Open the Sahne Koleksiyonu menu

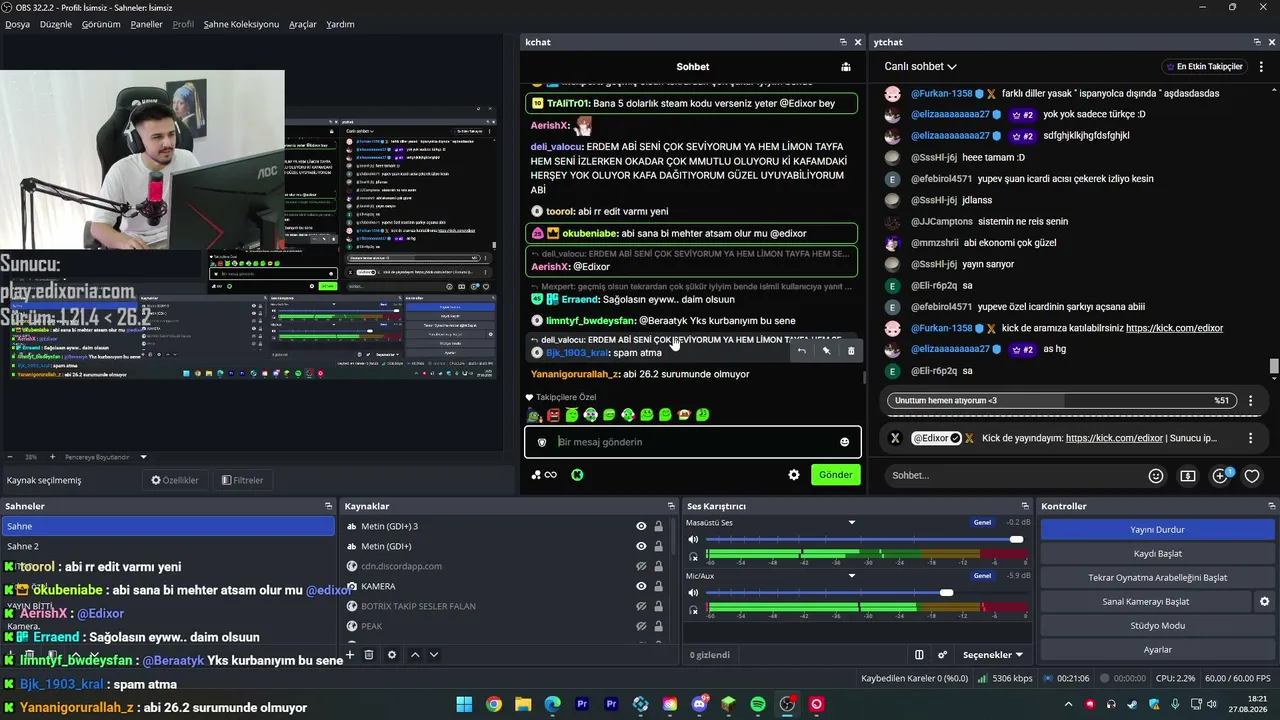tap(241, 24)
